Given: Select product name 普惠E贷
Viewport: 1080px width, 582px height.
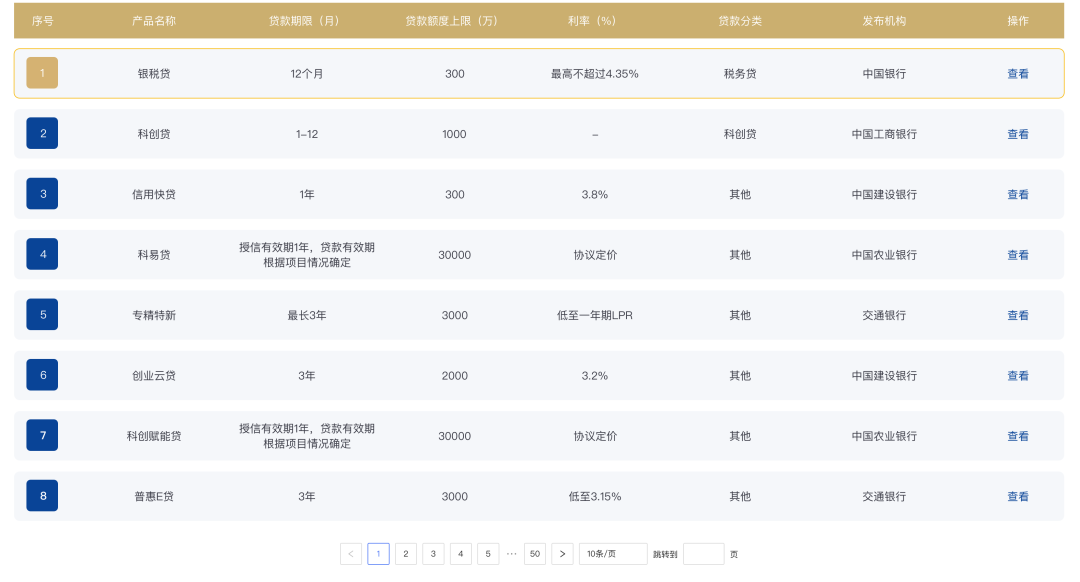Looking at the screenshot, I should (x=154, y=497).
